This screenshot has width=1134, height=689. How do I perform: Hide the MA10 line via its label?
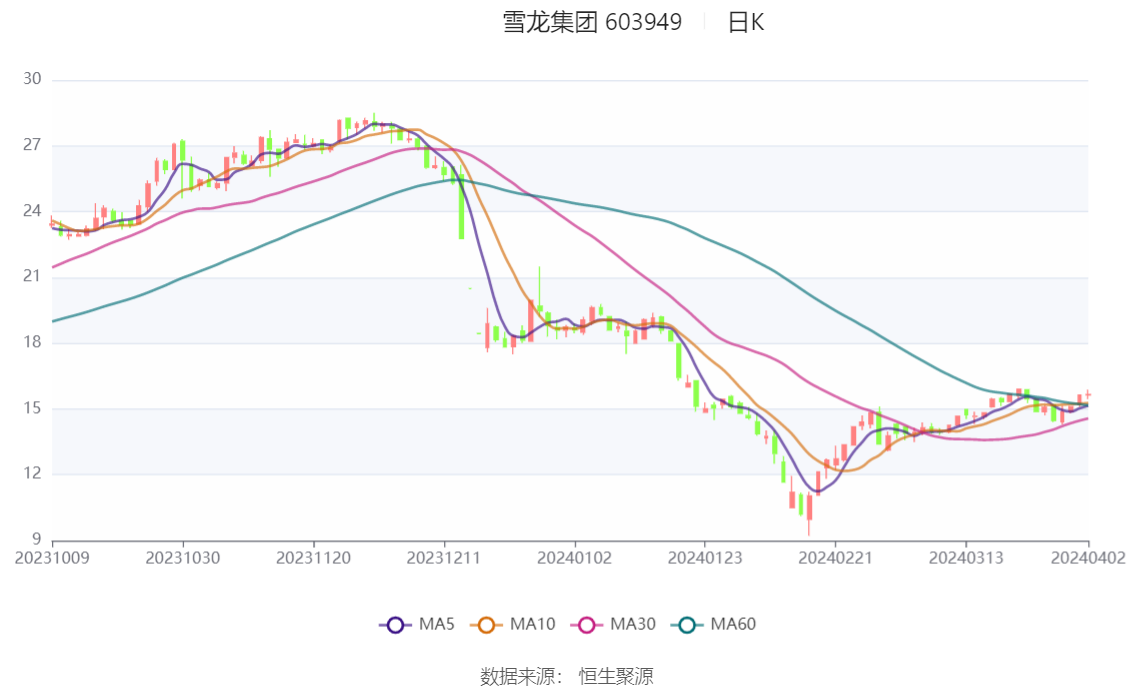click(x=532, y=624)
